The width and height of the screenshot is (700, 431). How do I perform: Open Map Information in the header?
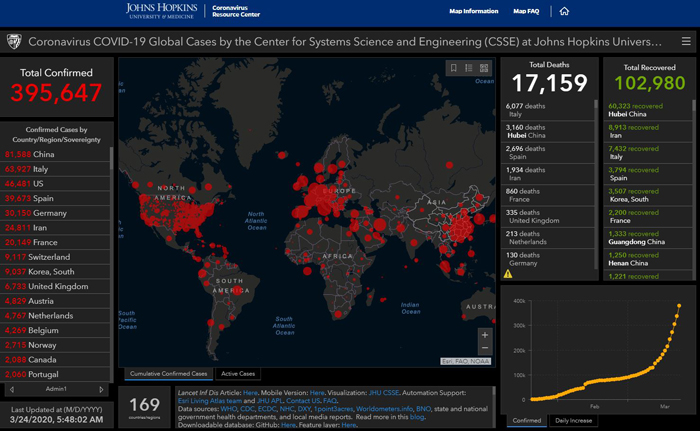pyautogui.click(x=474, y=11)
